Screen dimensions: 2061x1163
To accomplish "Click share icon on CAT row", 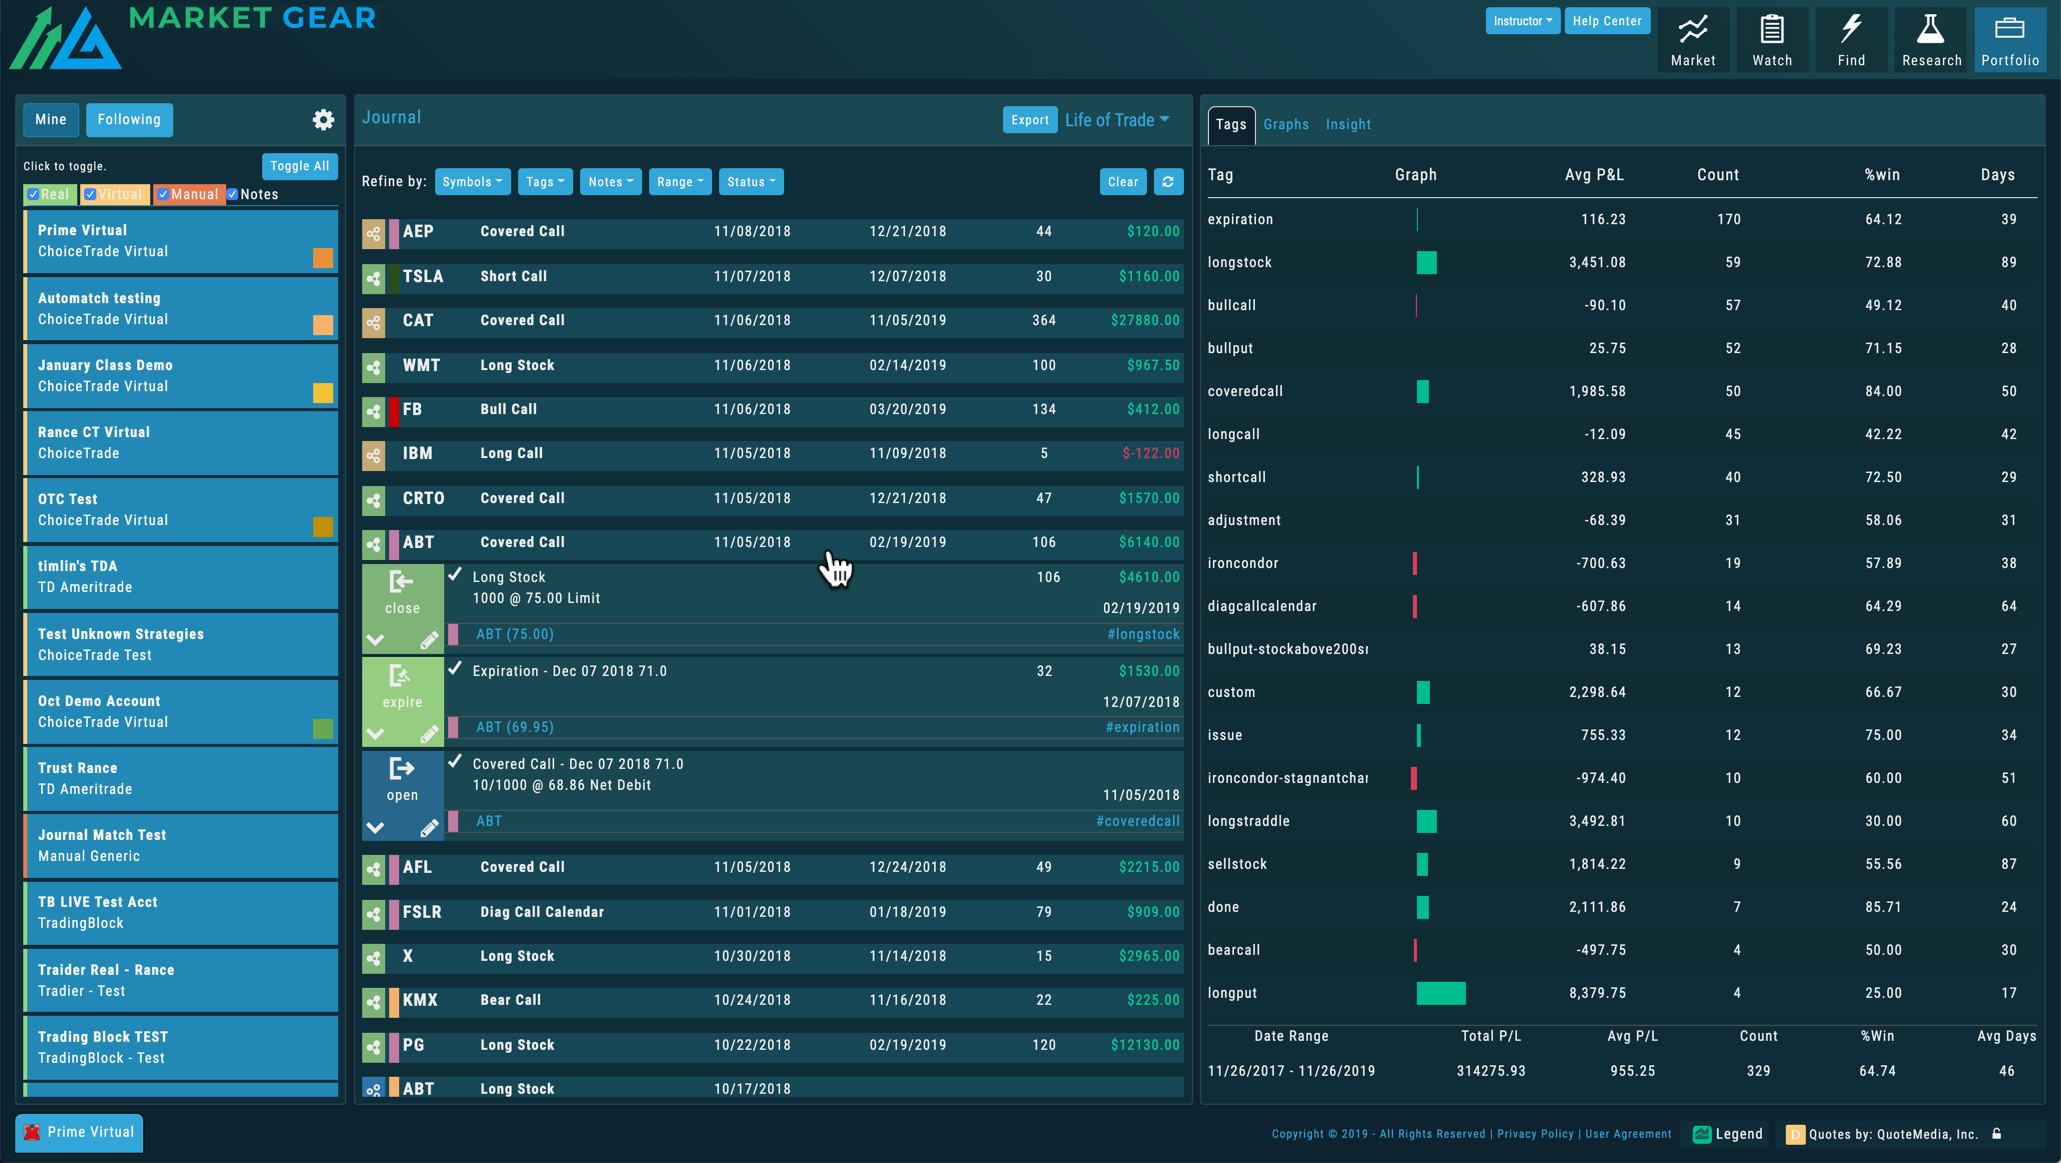I will [373, 322].
